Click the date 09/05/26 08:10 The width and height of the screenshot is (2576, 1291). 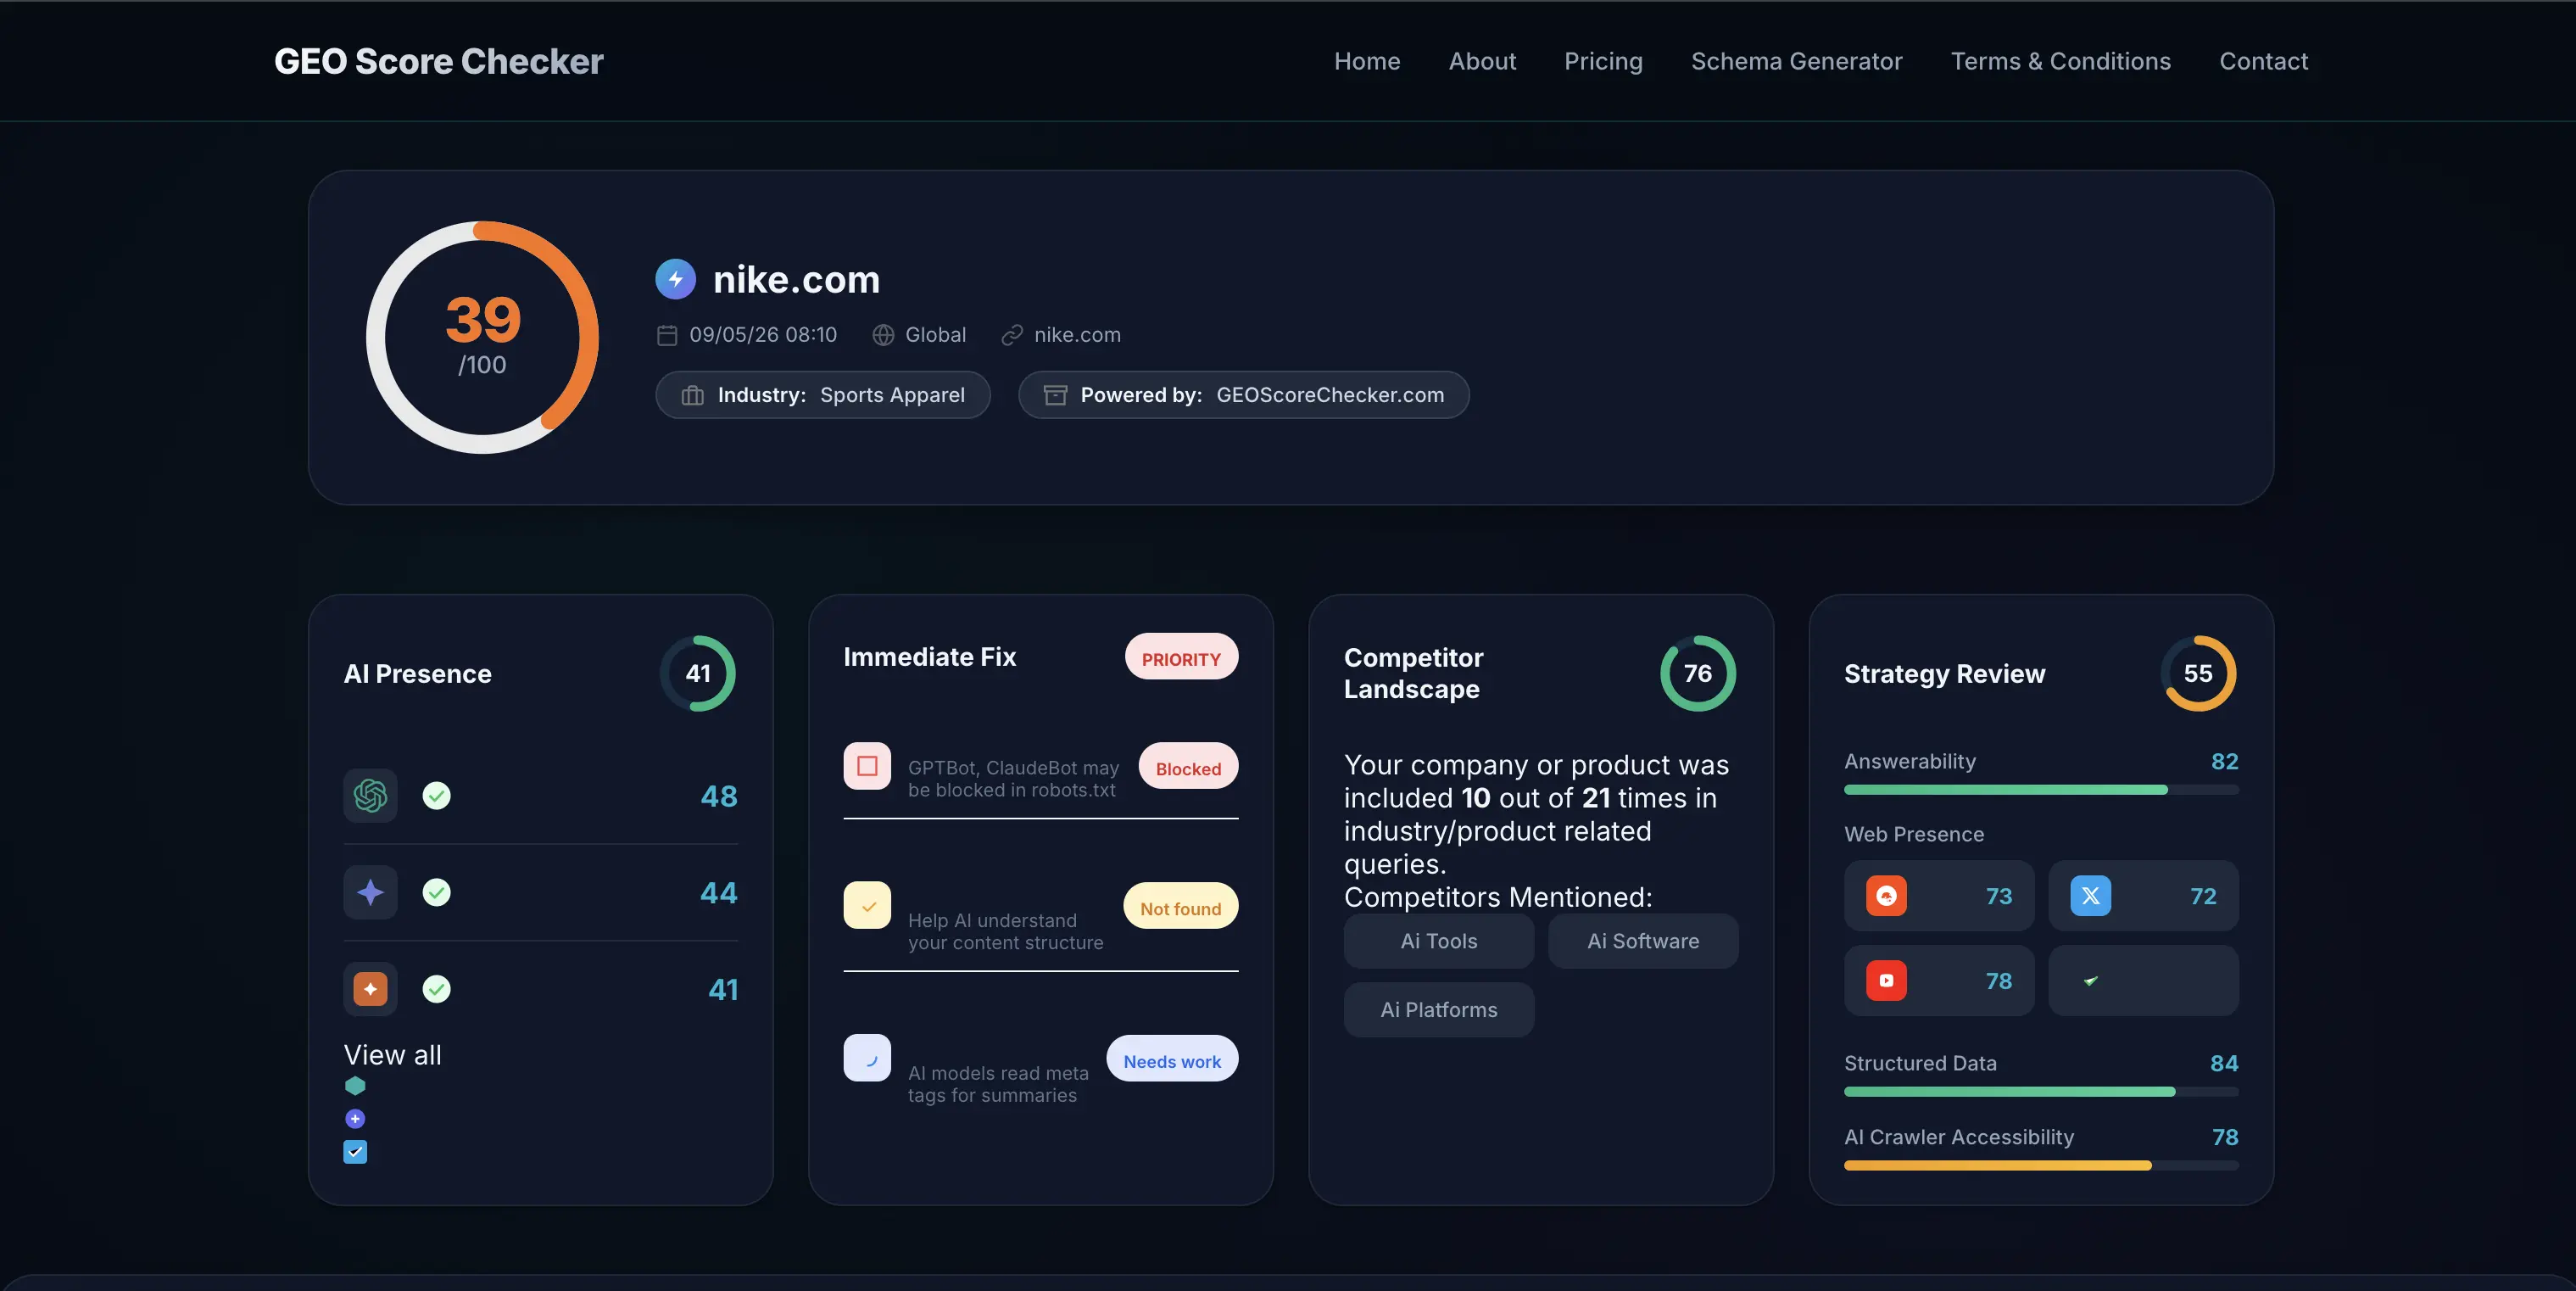[763, 335]
